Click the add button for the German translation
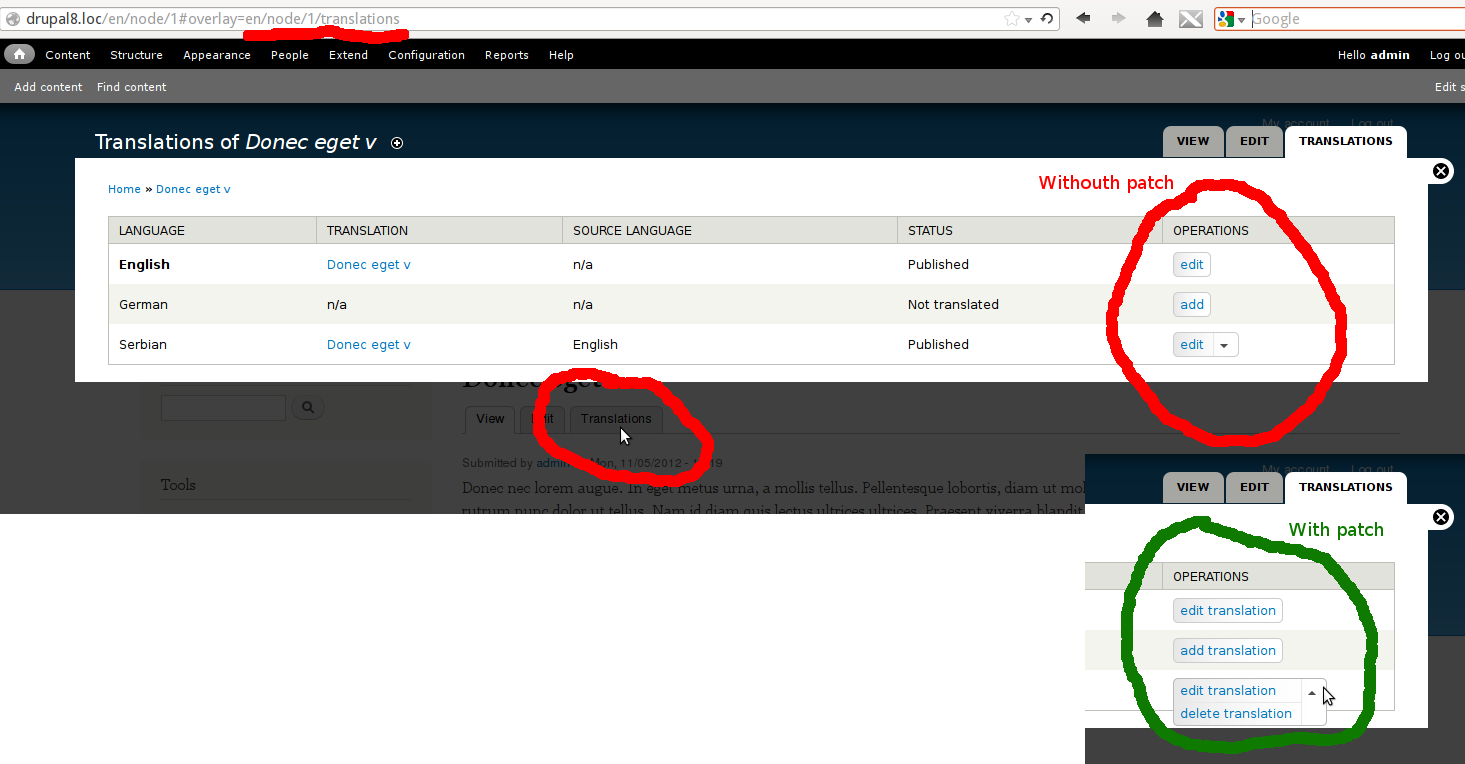The image size is (1465, 764). (1191, 304)
